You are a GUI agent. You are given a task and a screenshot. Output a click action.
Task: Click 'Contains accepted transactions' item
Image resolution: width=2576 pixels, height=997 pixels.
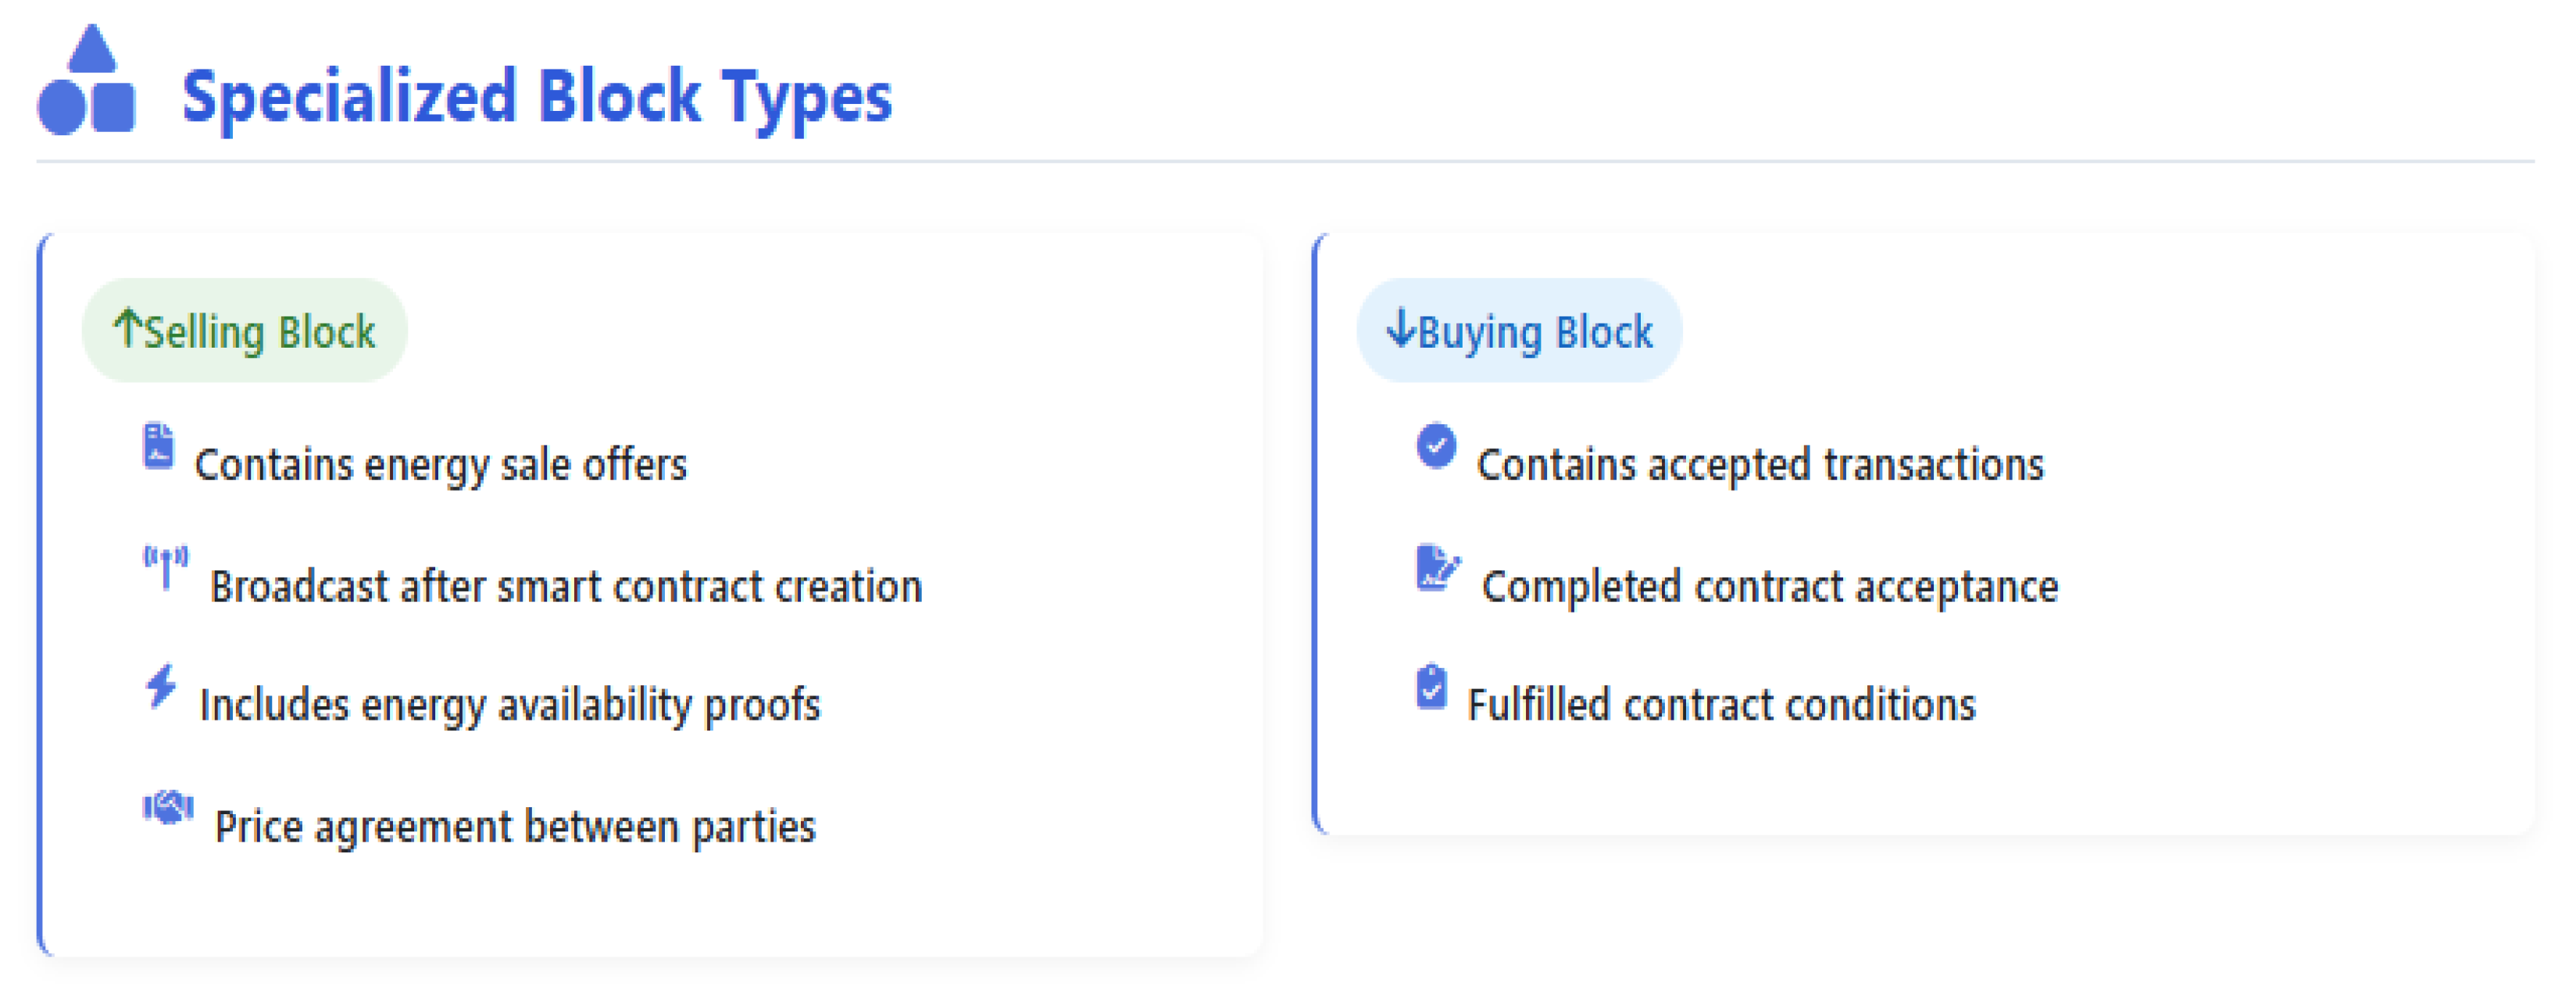pyautogui.click(x=1760, y=465)
